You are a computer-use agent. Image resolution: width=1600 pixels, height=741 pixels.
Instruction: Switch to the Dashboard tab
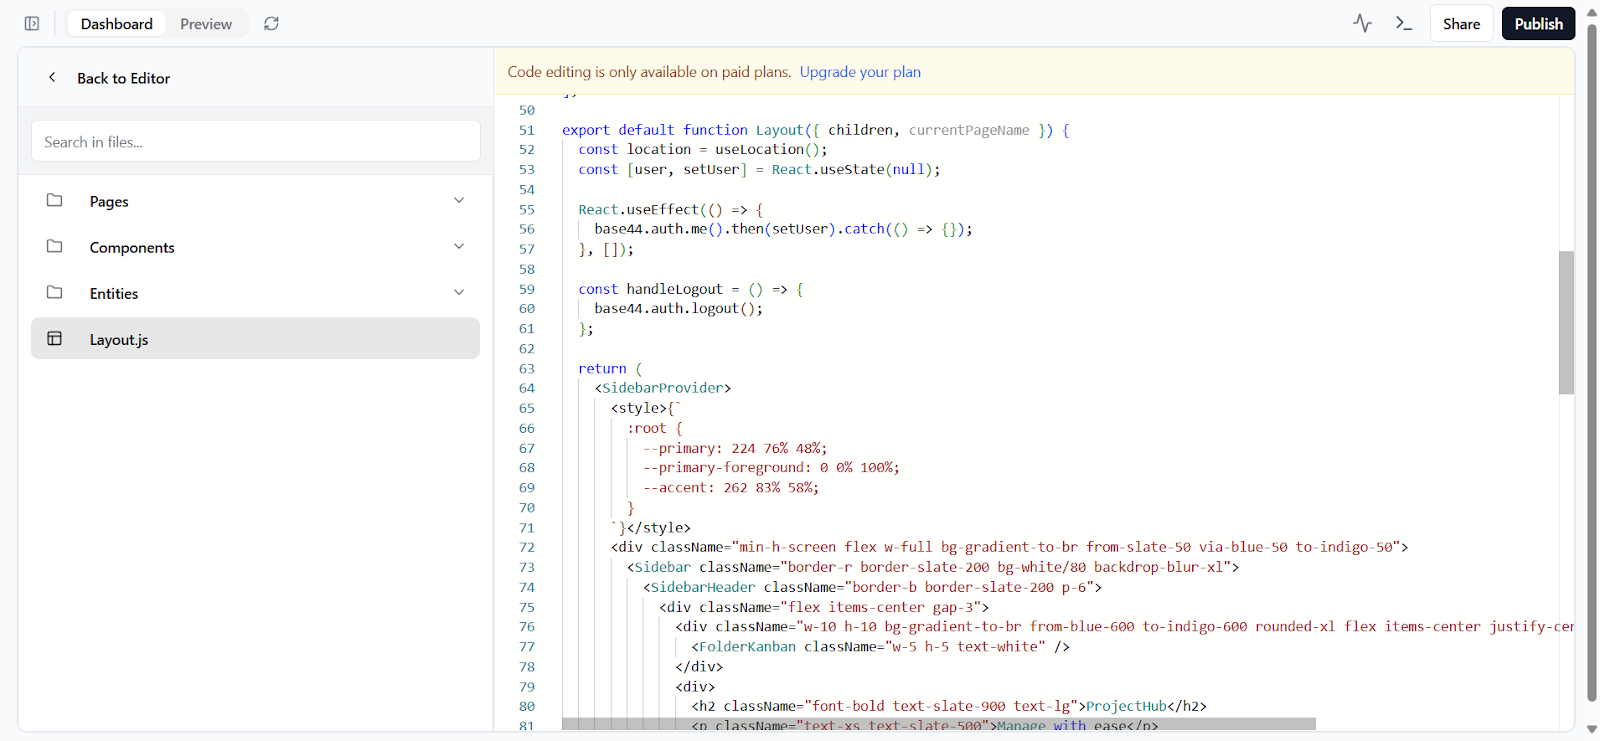[x=117, y=24]
